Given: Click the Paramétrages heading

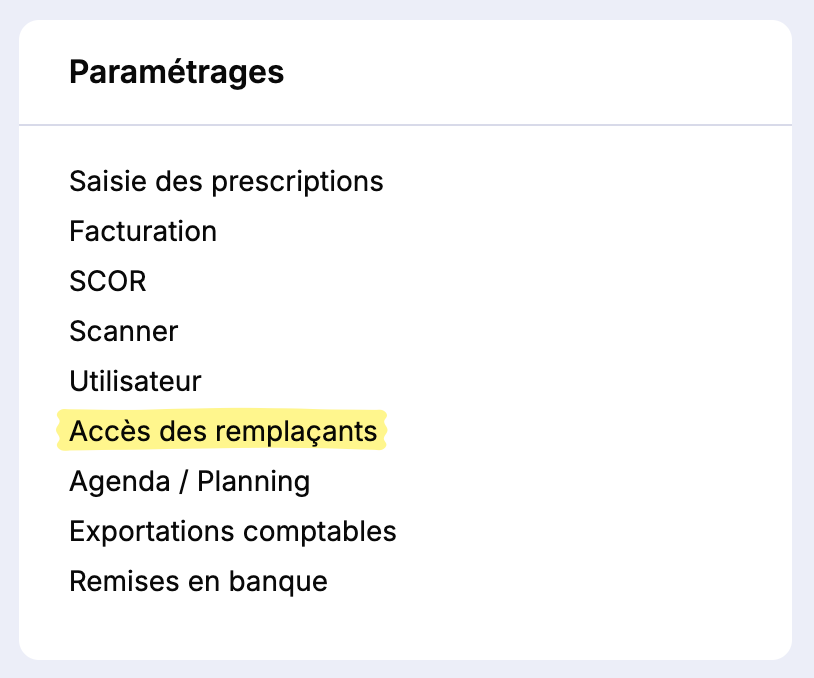Looking at the screenshot, I should coord(176,72).
